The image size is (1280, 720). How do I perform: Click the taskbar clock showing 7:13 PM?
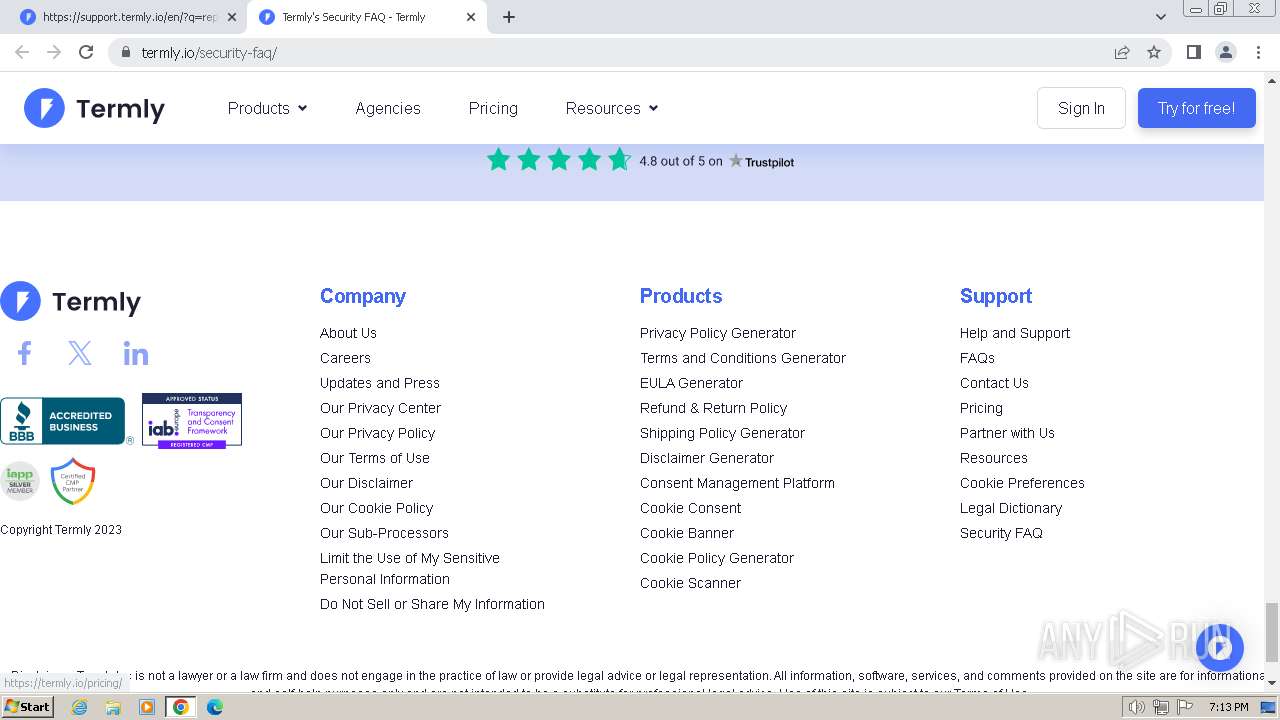point(1228,707)
